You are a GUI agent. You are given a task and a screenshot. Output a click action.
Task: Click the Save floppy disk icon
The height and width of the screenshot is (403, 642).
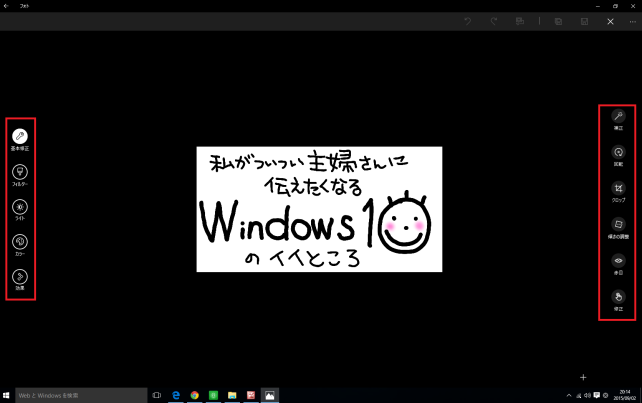point(584,21)
